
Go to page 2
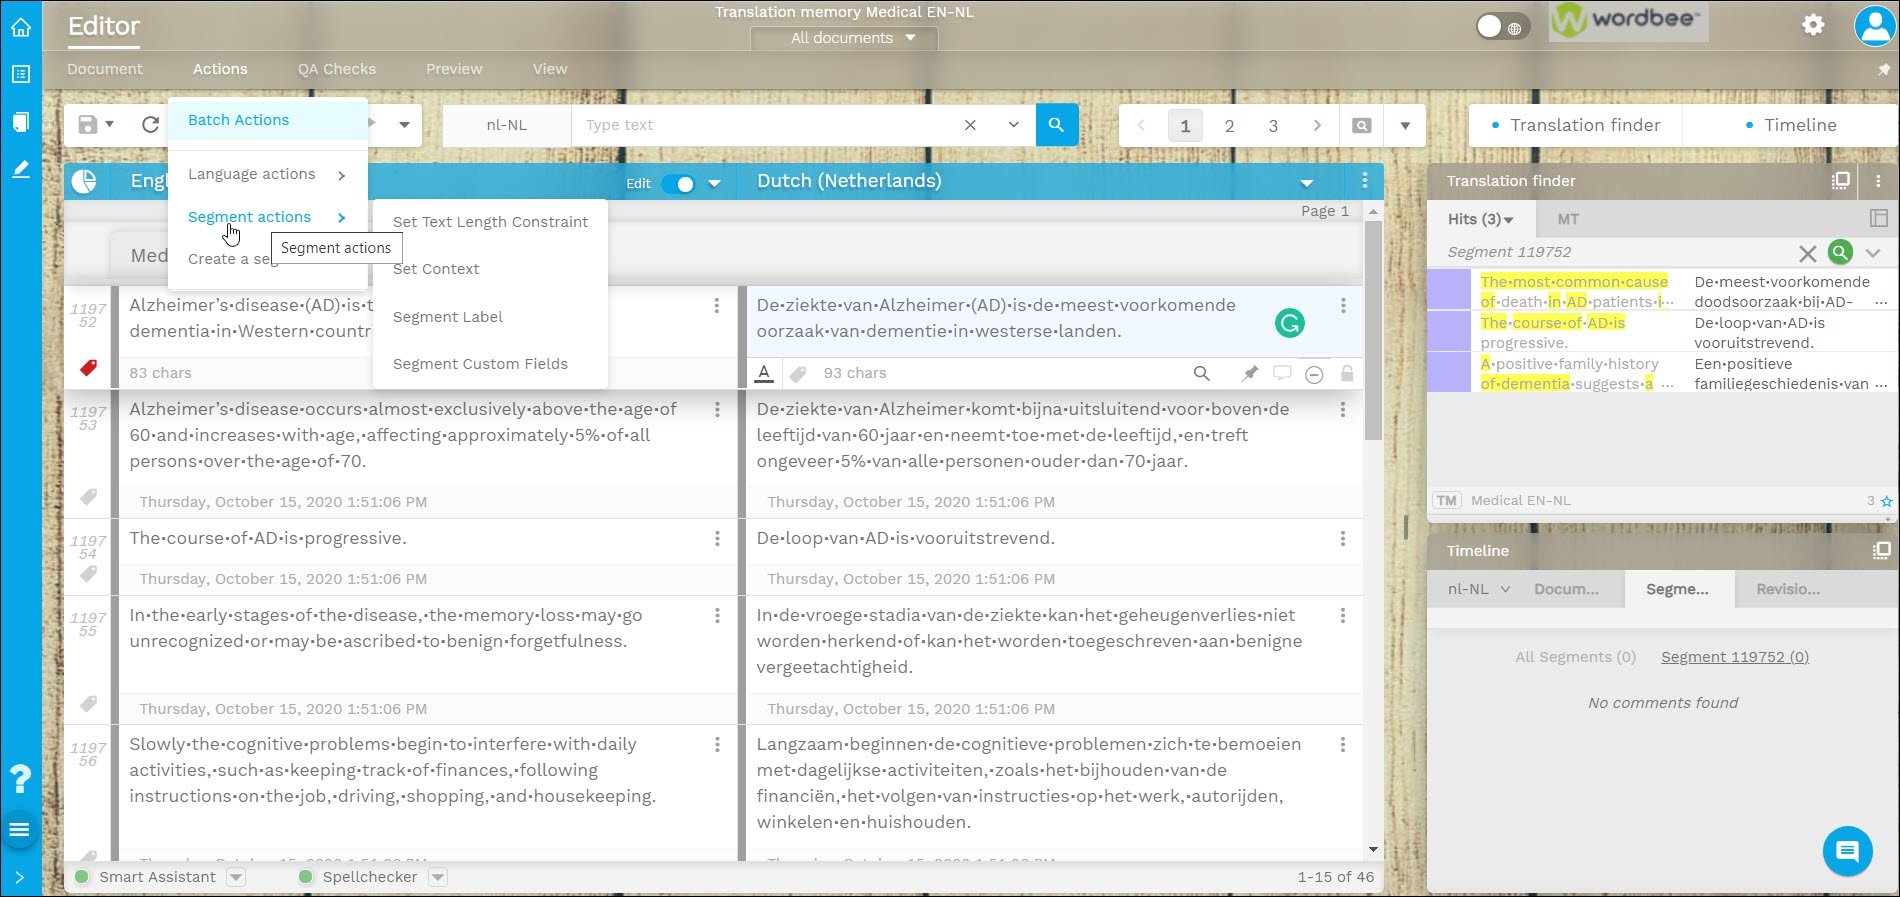coord(1229,126)
